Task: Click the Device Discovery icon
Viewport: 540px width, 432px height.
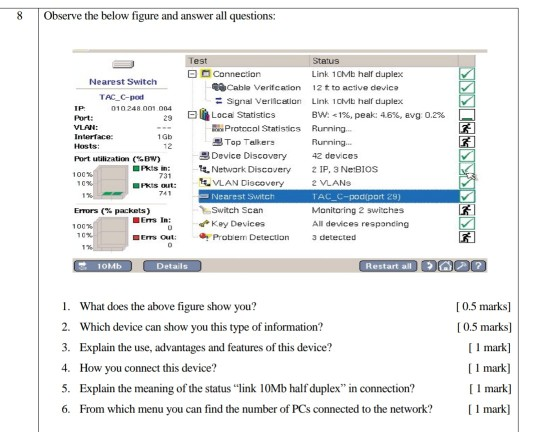Action: pyautogui.click(x=205, y=155)
